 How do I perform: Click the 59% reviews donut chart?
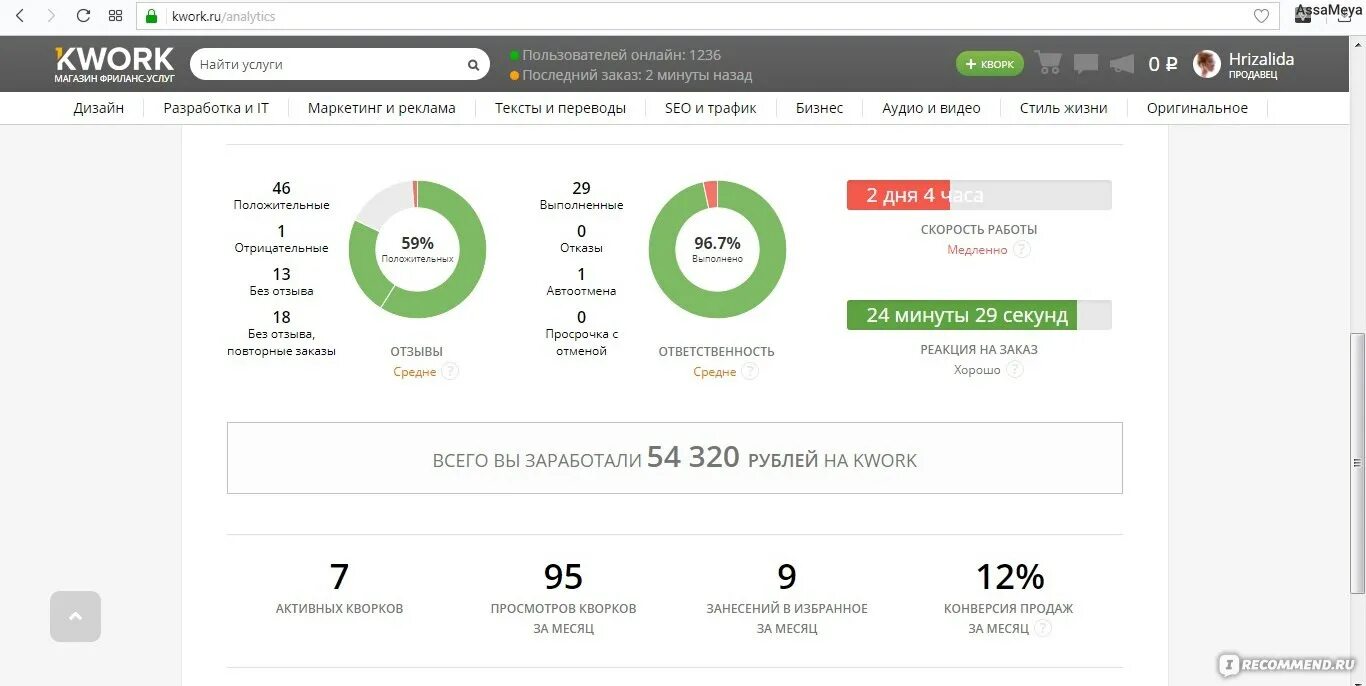417,250
